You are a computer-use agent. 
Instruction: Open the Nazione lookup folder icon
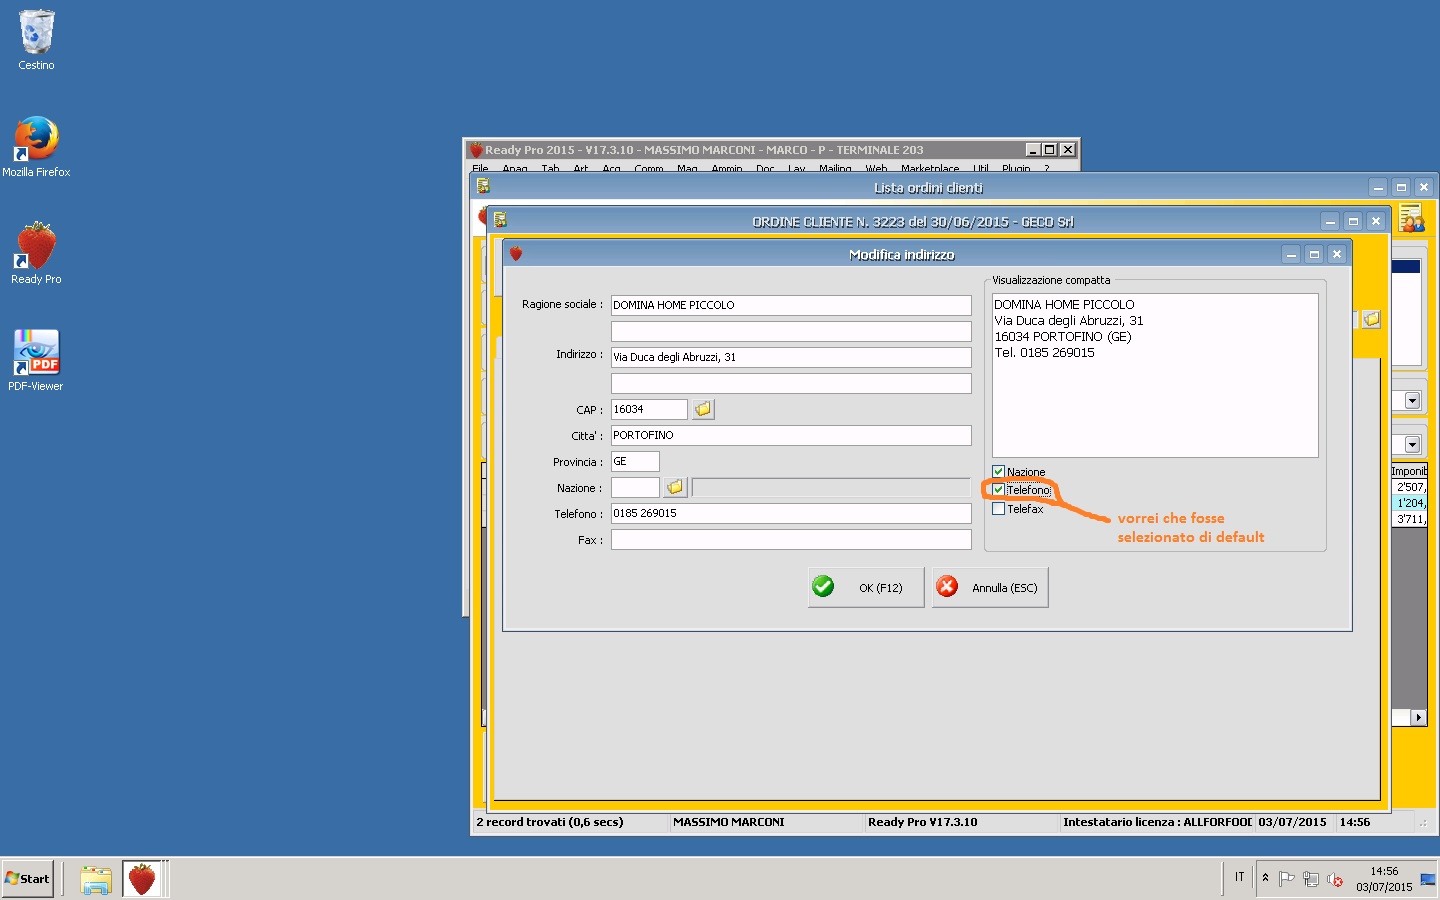(x=675, y=487)
